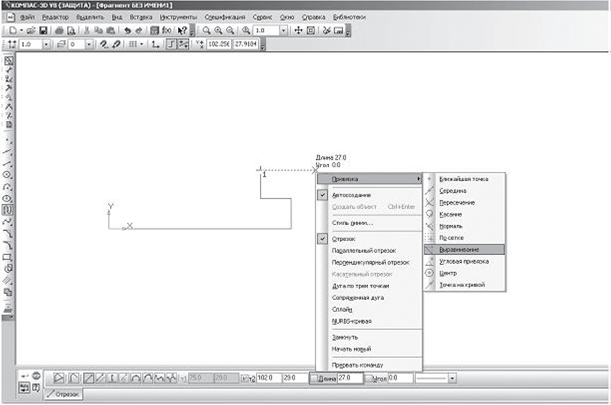
Task: Open the Инструменты menu
Action: coord(178,17)
